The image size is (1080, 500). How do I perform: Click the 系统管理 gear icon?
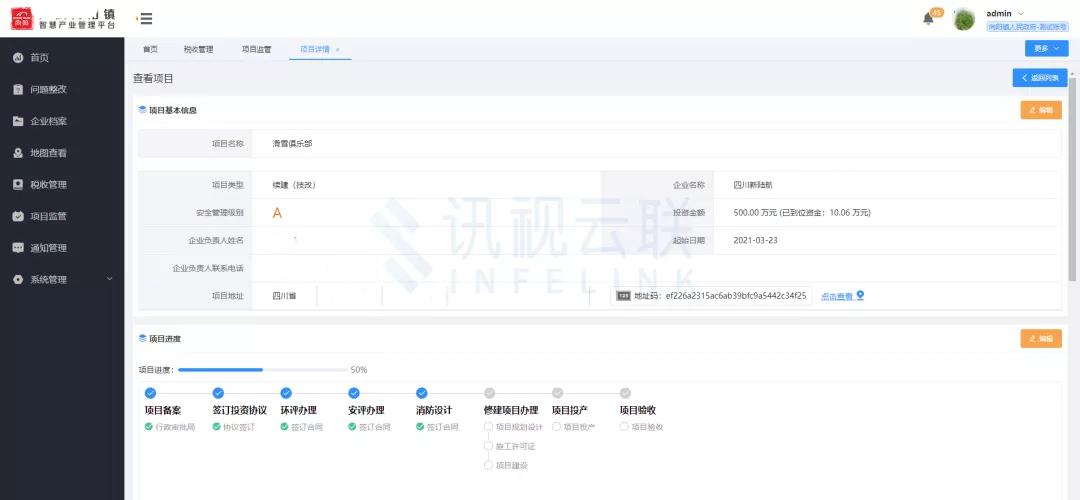tap(19, 280)
